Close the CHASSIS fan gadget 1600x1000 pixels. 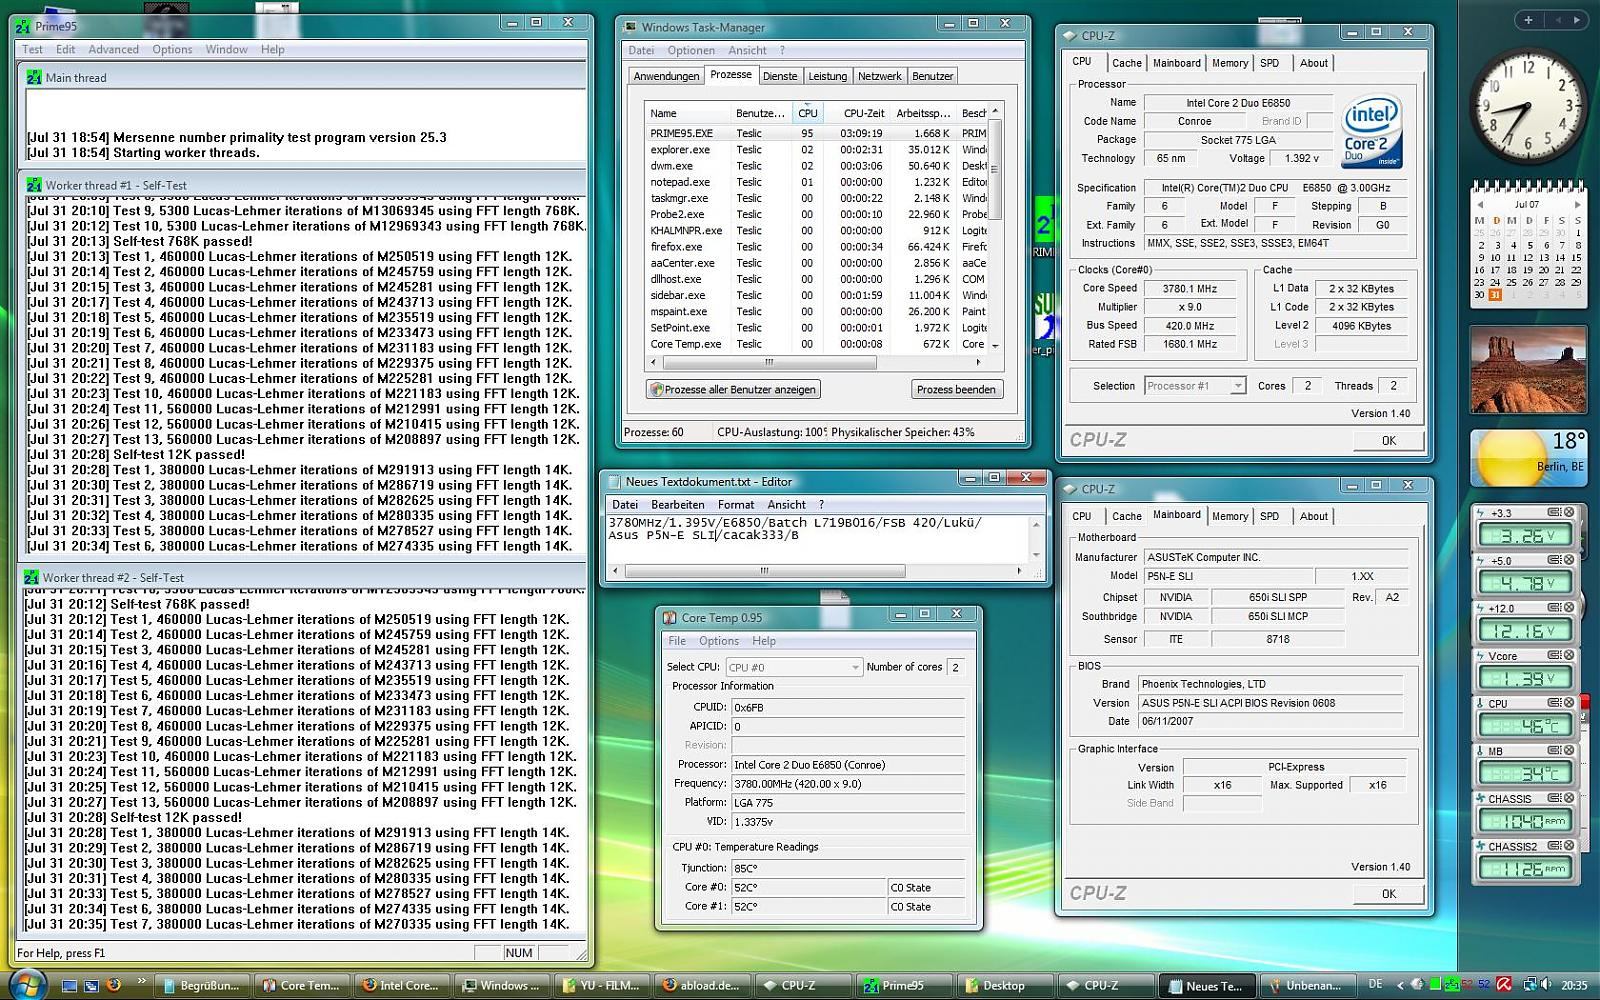pyautogui.click(x=1569, y=799)
